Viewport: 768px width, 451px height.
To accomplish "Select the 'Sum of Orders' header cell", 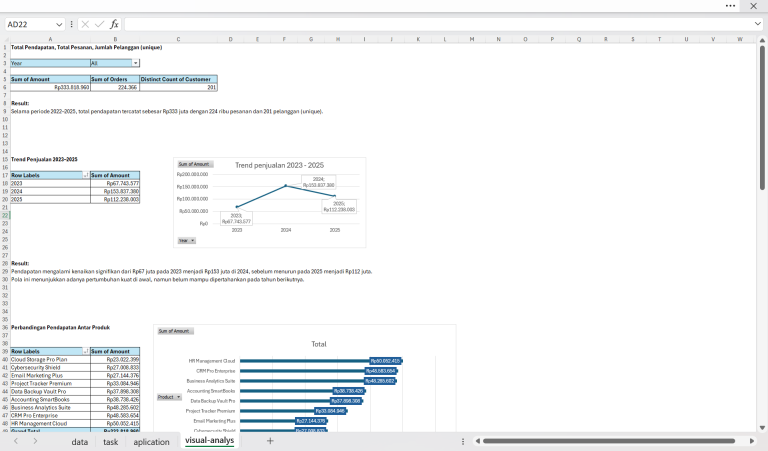I will pyautogui.click(x=115, y=79).
